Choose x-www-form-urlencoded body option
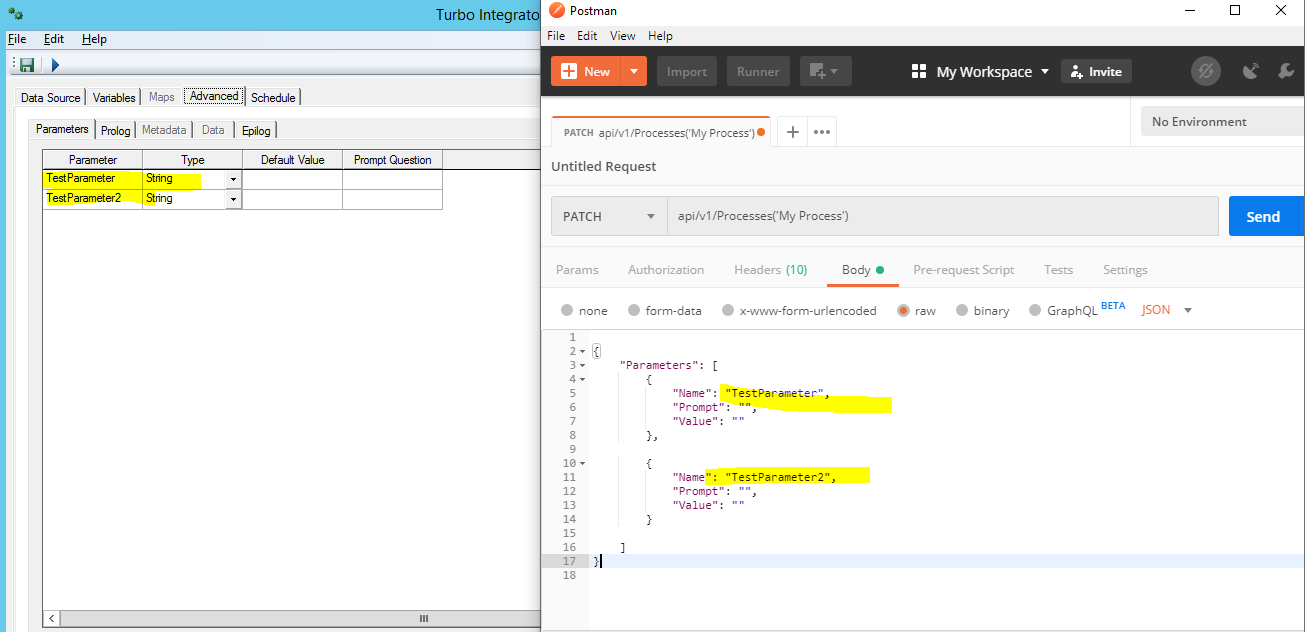 (x=728, y=310)
